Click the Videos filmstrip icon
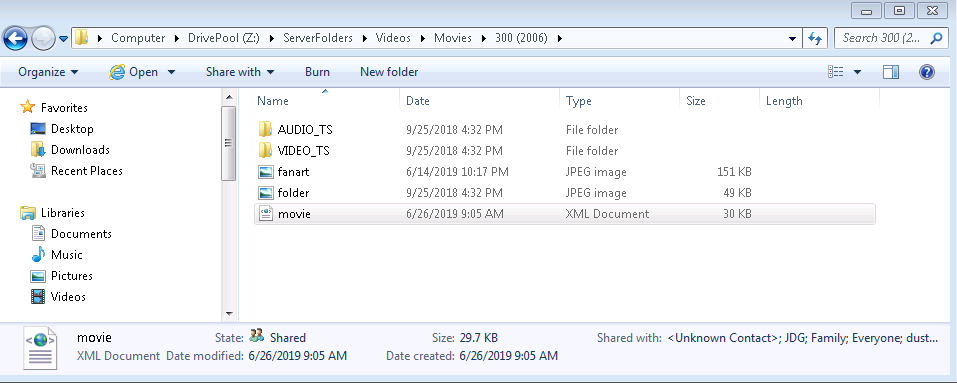Viewport: 957px width, 383px height. point(38,296)
